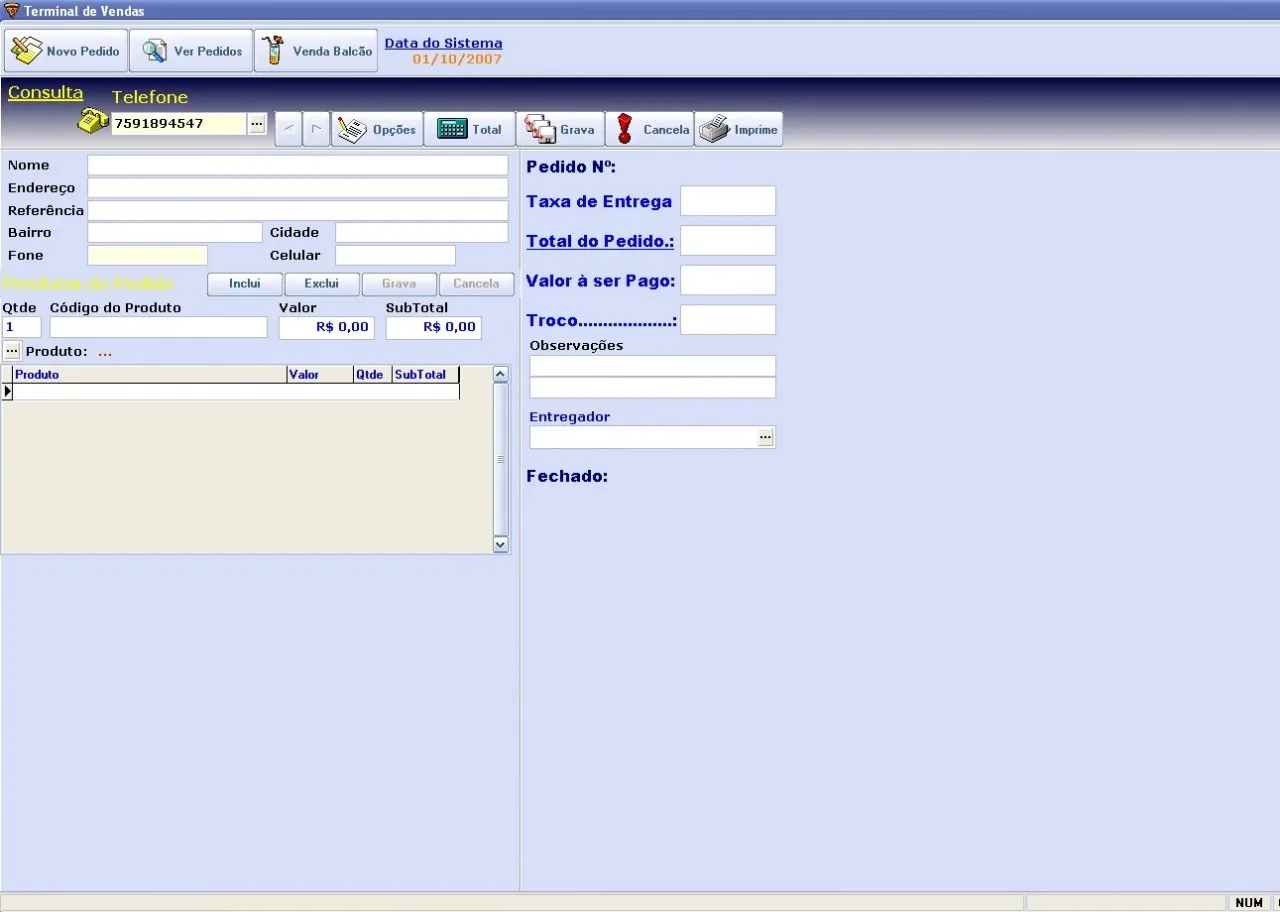Click the Novo Pedido notepad icon
The height and width of the screenshot is (912, 1280).
tap(27, 50)
